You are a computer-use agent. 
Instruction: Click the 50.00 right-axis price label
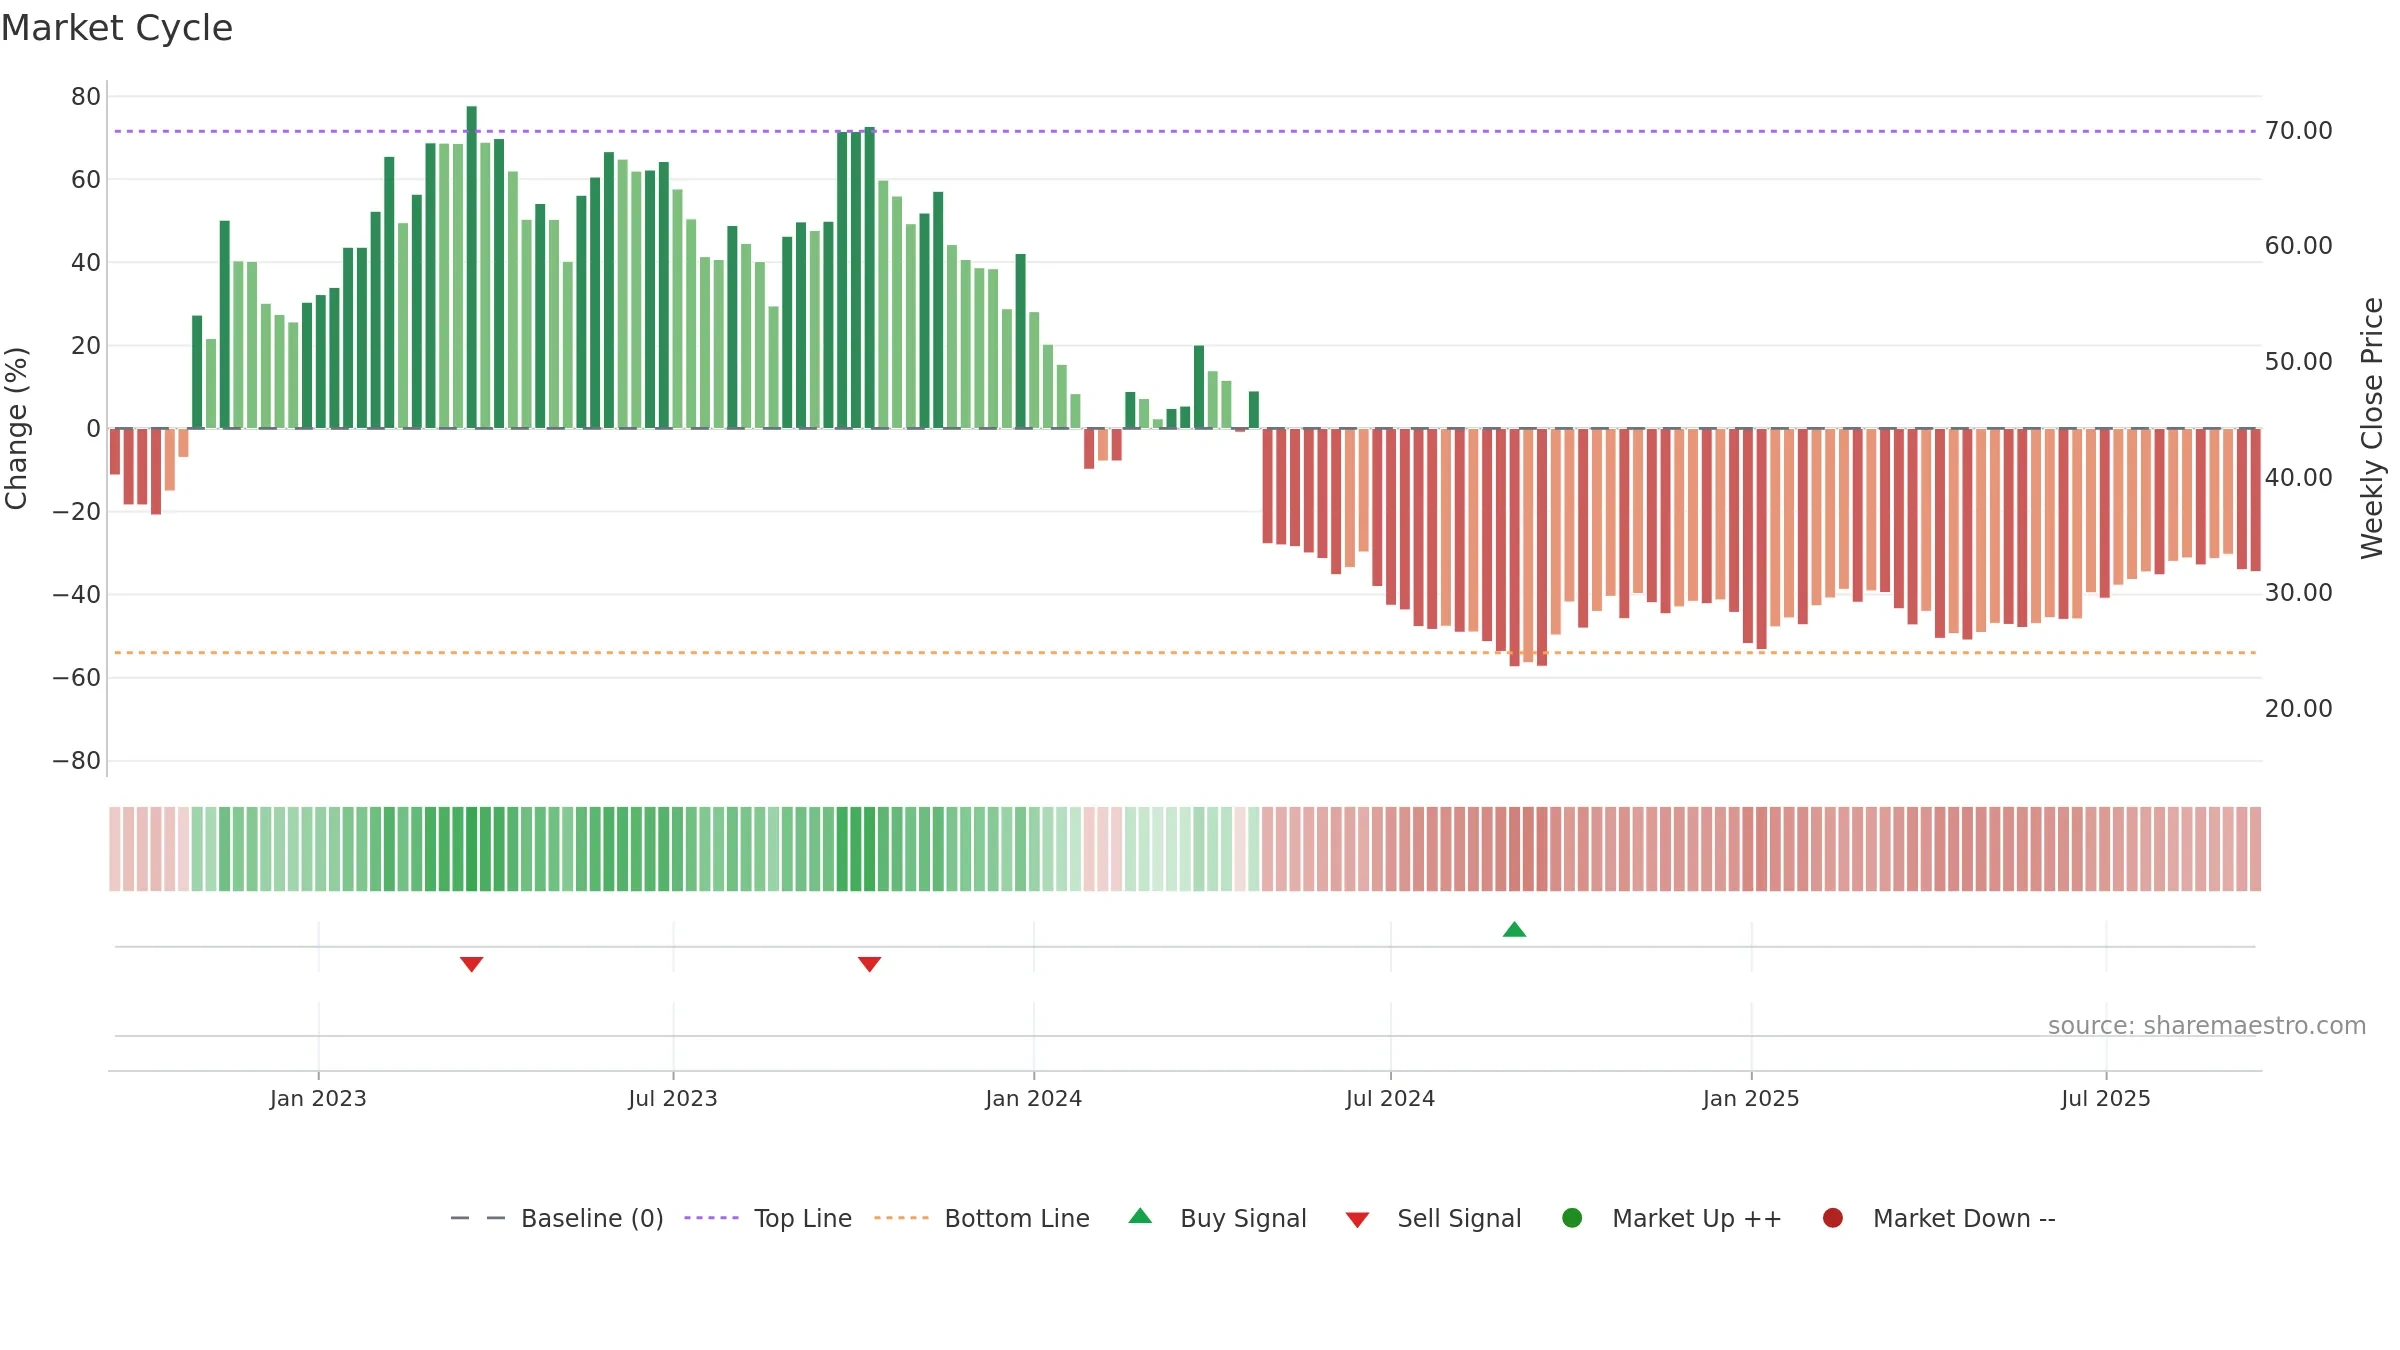(x=2298, y=362)
